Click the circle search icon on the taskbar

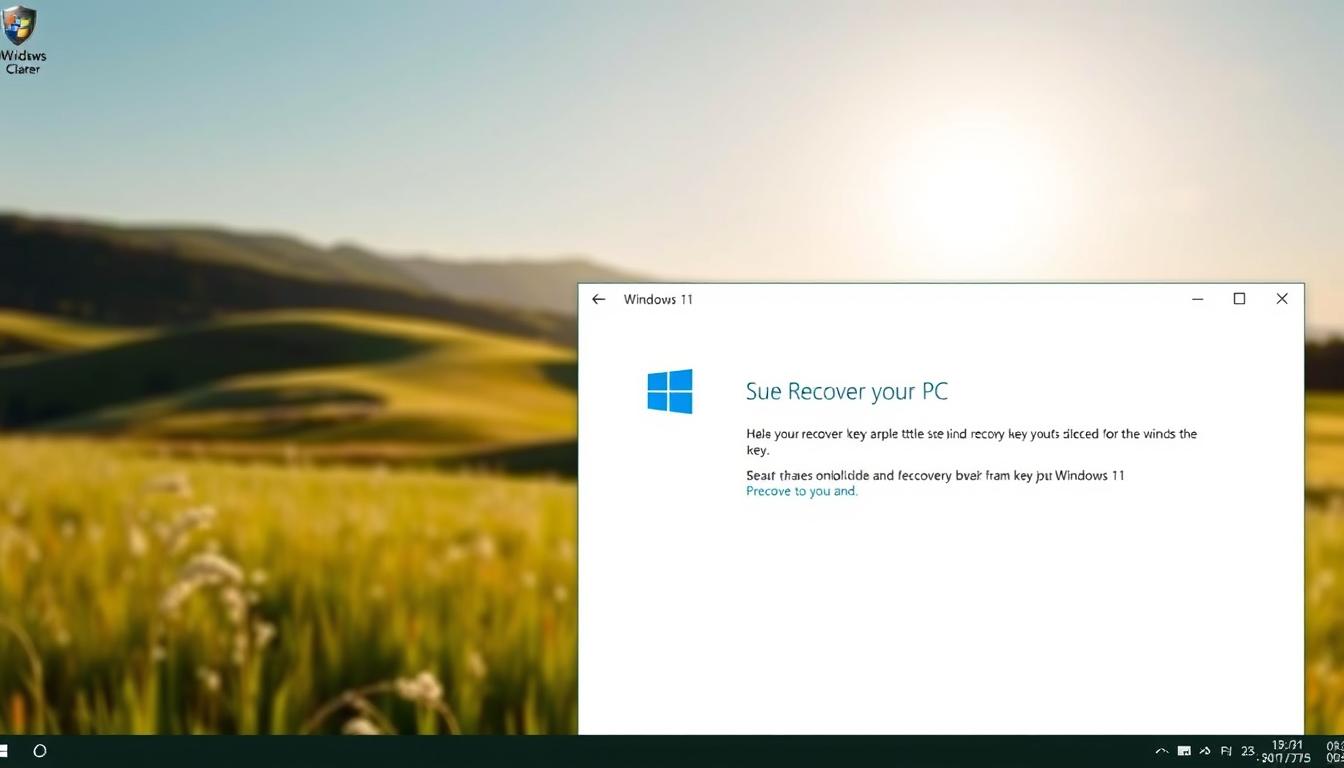coord(40,750)
